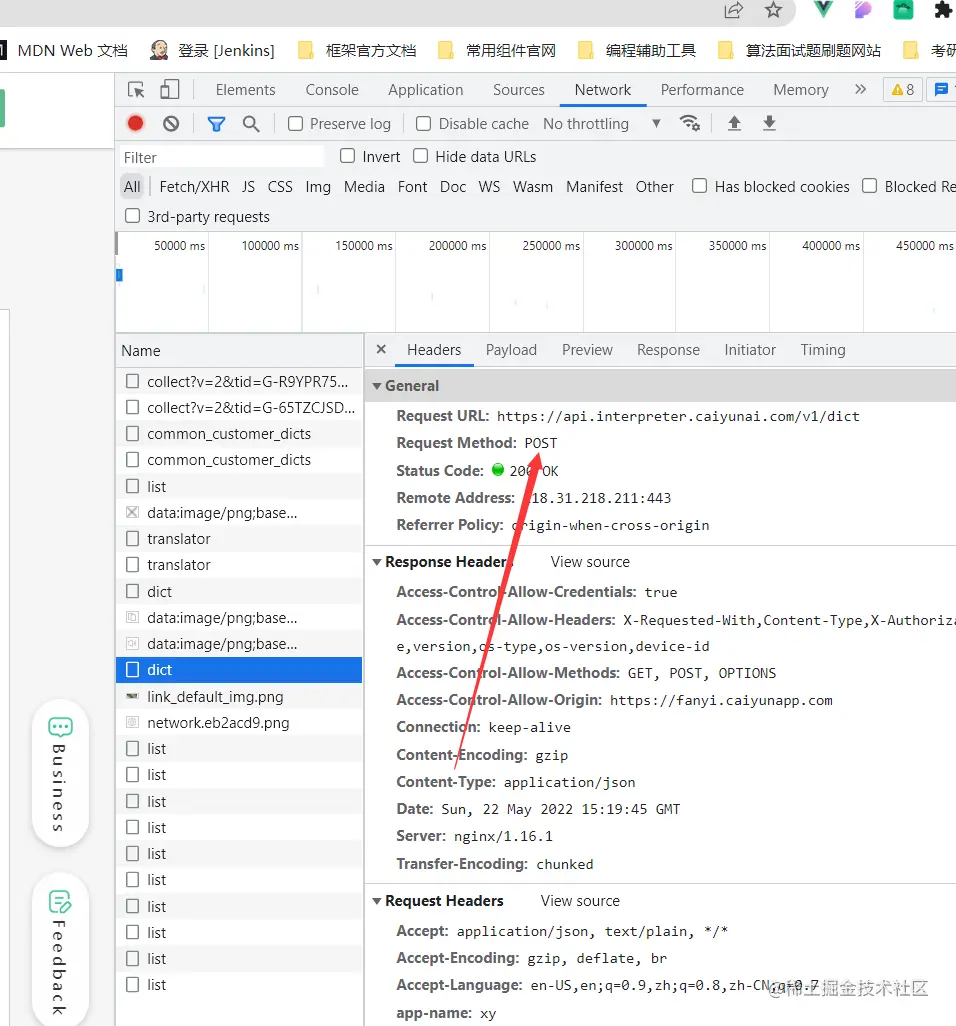956x1026 pixels.
Task: Check the Invert filter option
Action: [x=347, y=156]
